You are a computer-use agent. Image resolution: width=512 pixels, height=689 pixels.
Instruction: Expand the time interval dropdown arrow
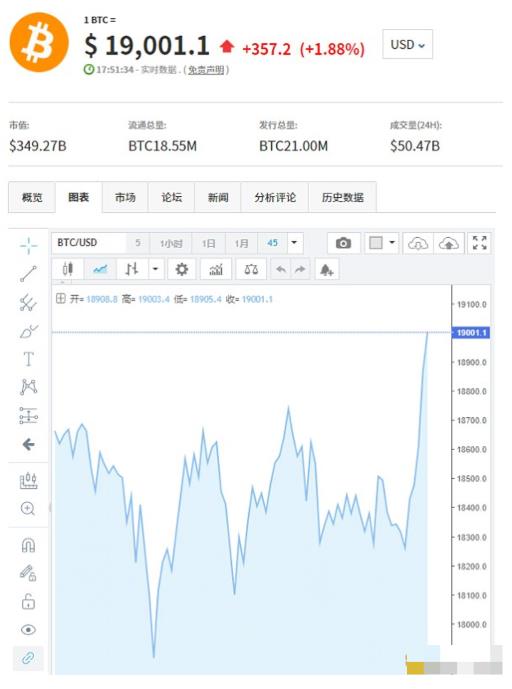[294, 243]
